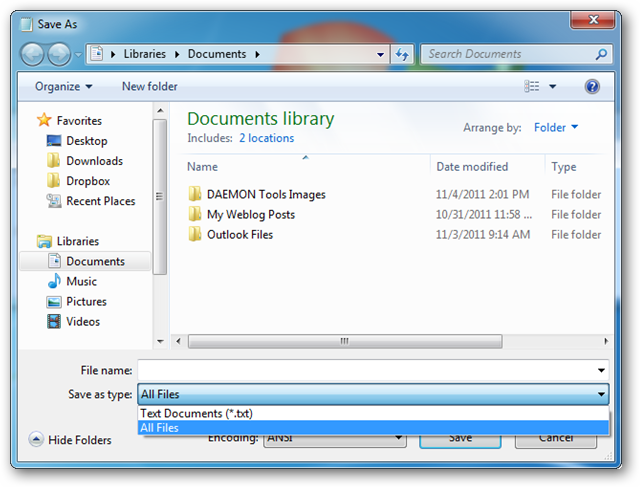Image resolution: width=640 pixels, height=487 pixels.
Task: Click the Favorites star icon
Action: click(x=44, y=120)
